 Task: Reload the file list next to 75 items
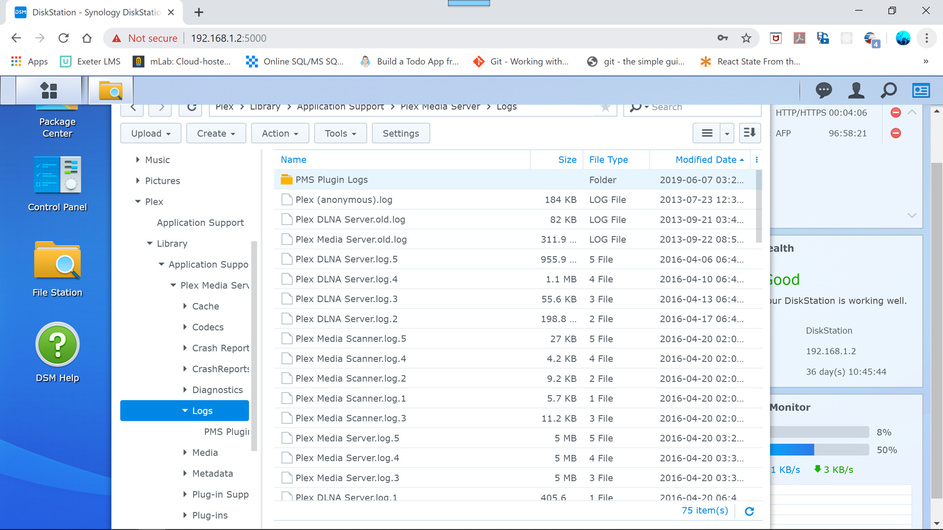click(749, 511)
